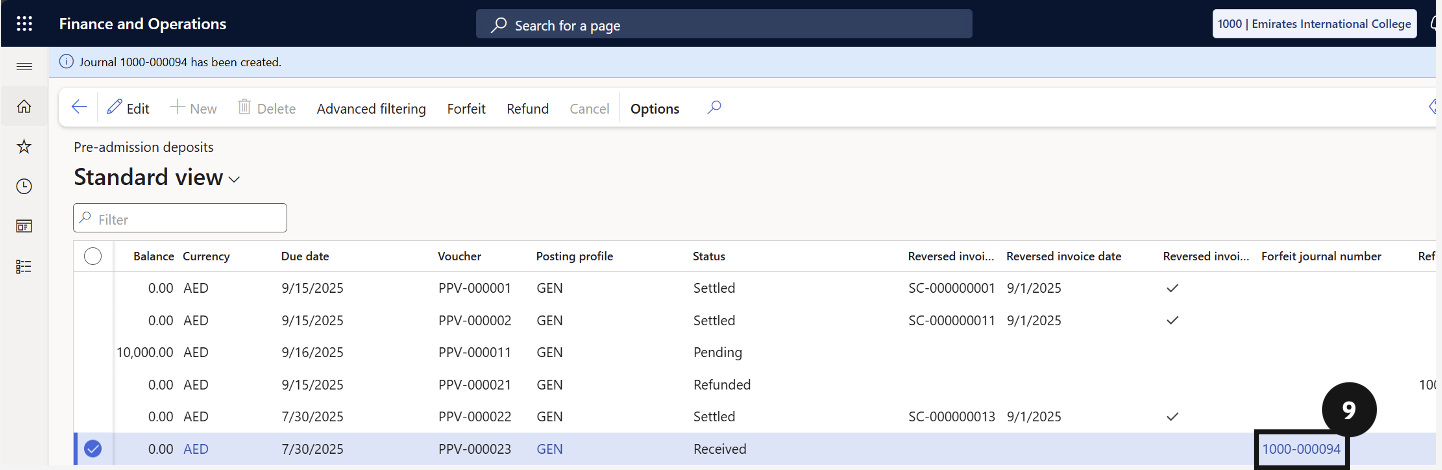The height and width of the screenshot is (470, 1442).
Task: Click the GEN link in PPV-000023 row
Action: point(550,449)
